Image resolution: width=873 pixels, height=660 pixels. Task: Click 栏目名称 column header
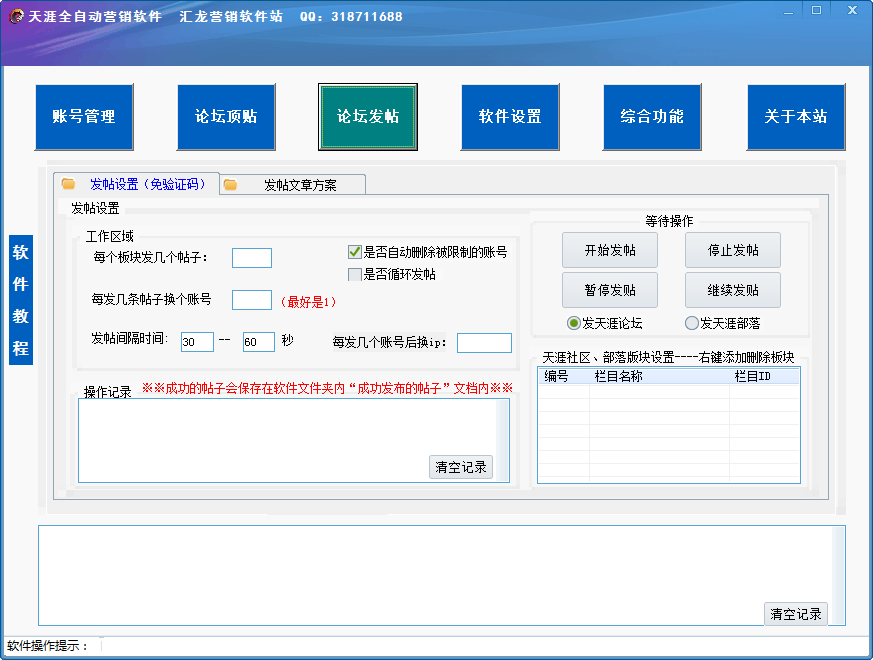(x=659, y=377)
